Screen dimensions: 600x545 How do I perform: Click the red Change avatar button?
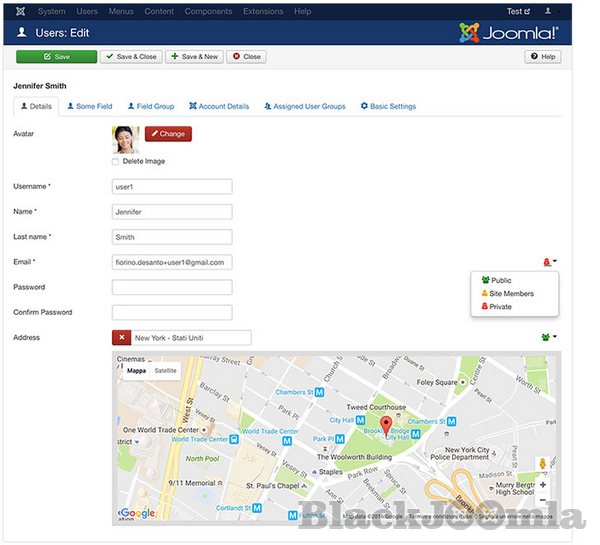(168, 134)
